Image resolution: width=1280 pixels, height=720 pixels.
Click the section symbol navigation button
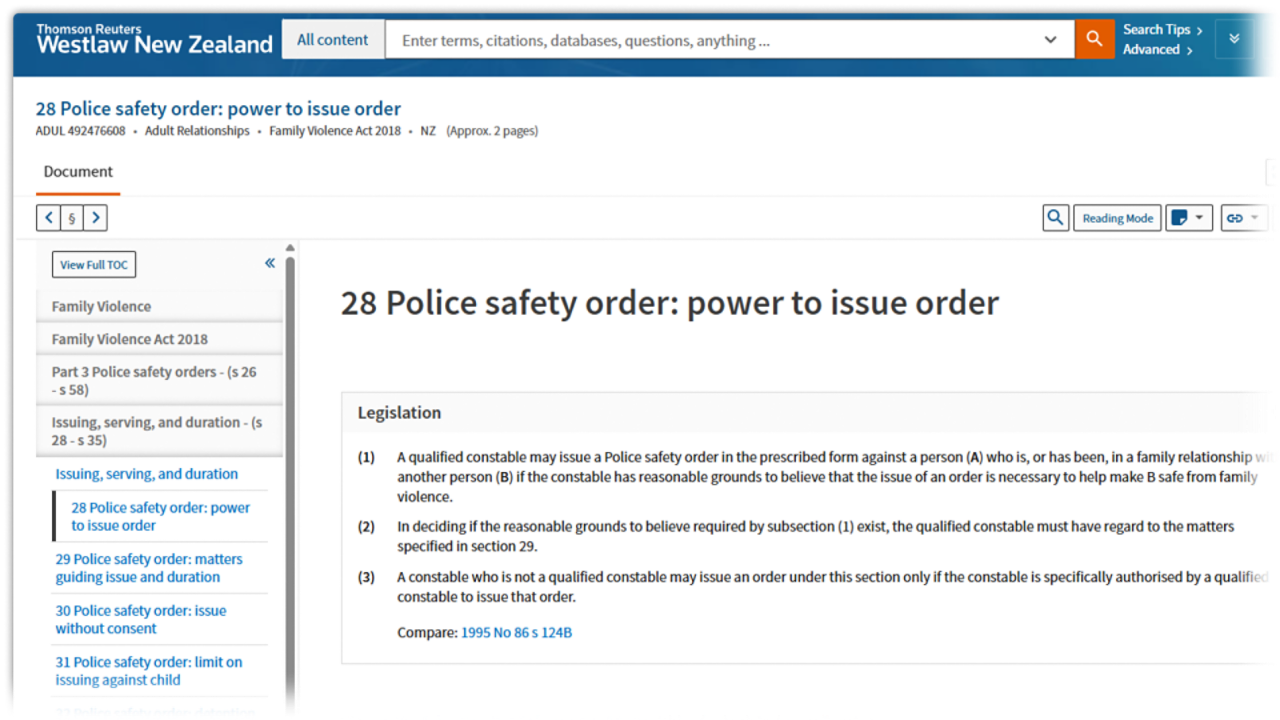coord(72,218)
